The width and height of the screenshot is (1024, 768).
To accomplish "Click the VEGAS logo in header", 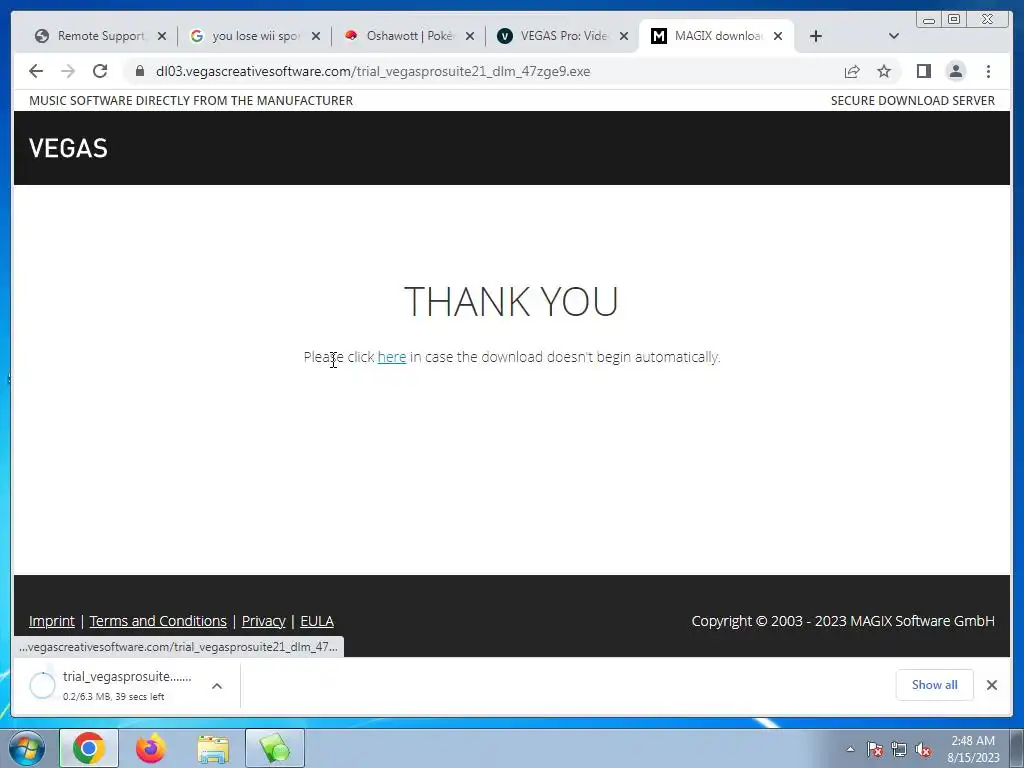I will (68, 148).
